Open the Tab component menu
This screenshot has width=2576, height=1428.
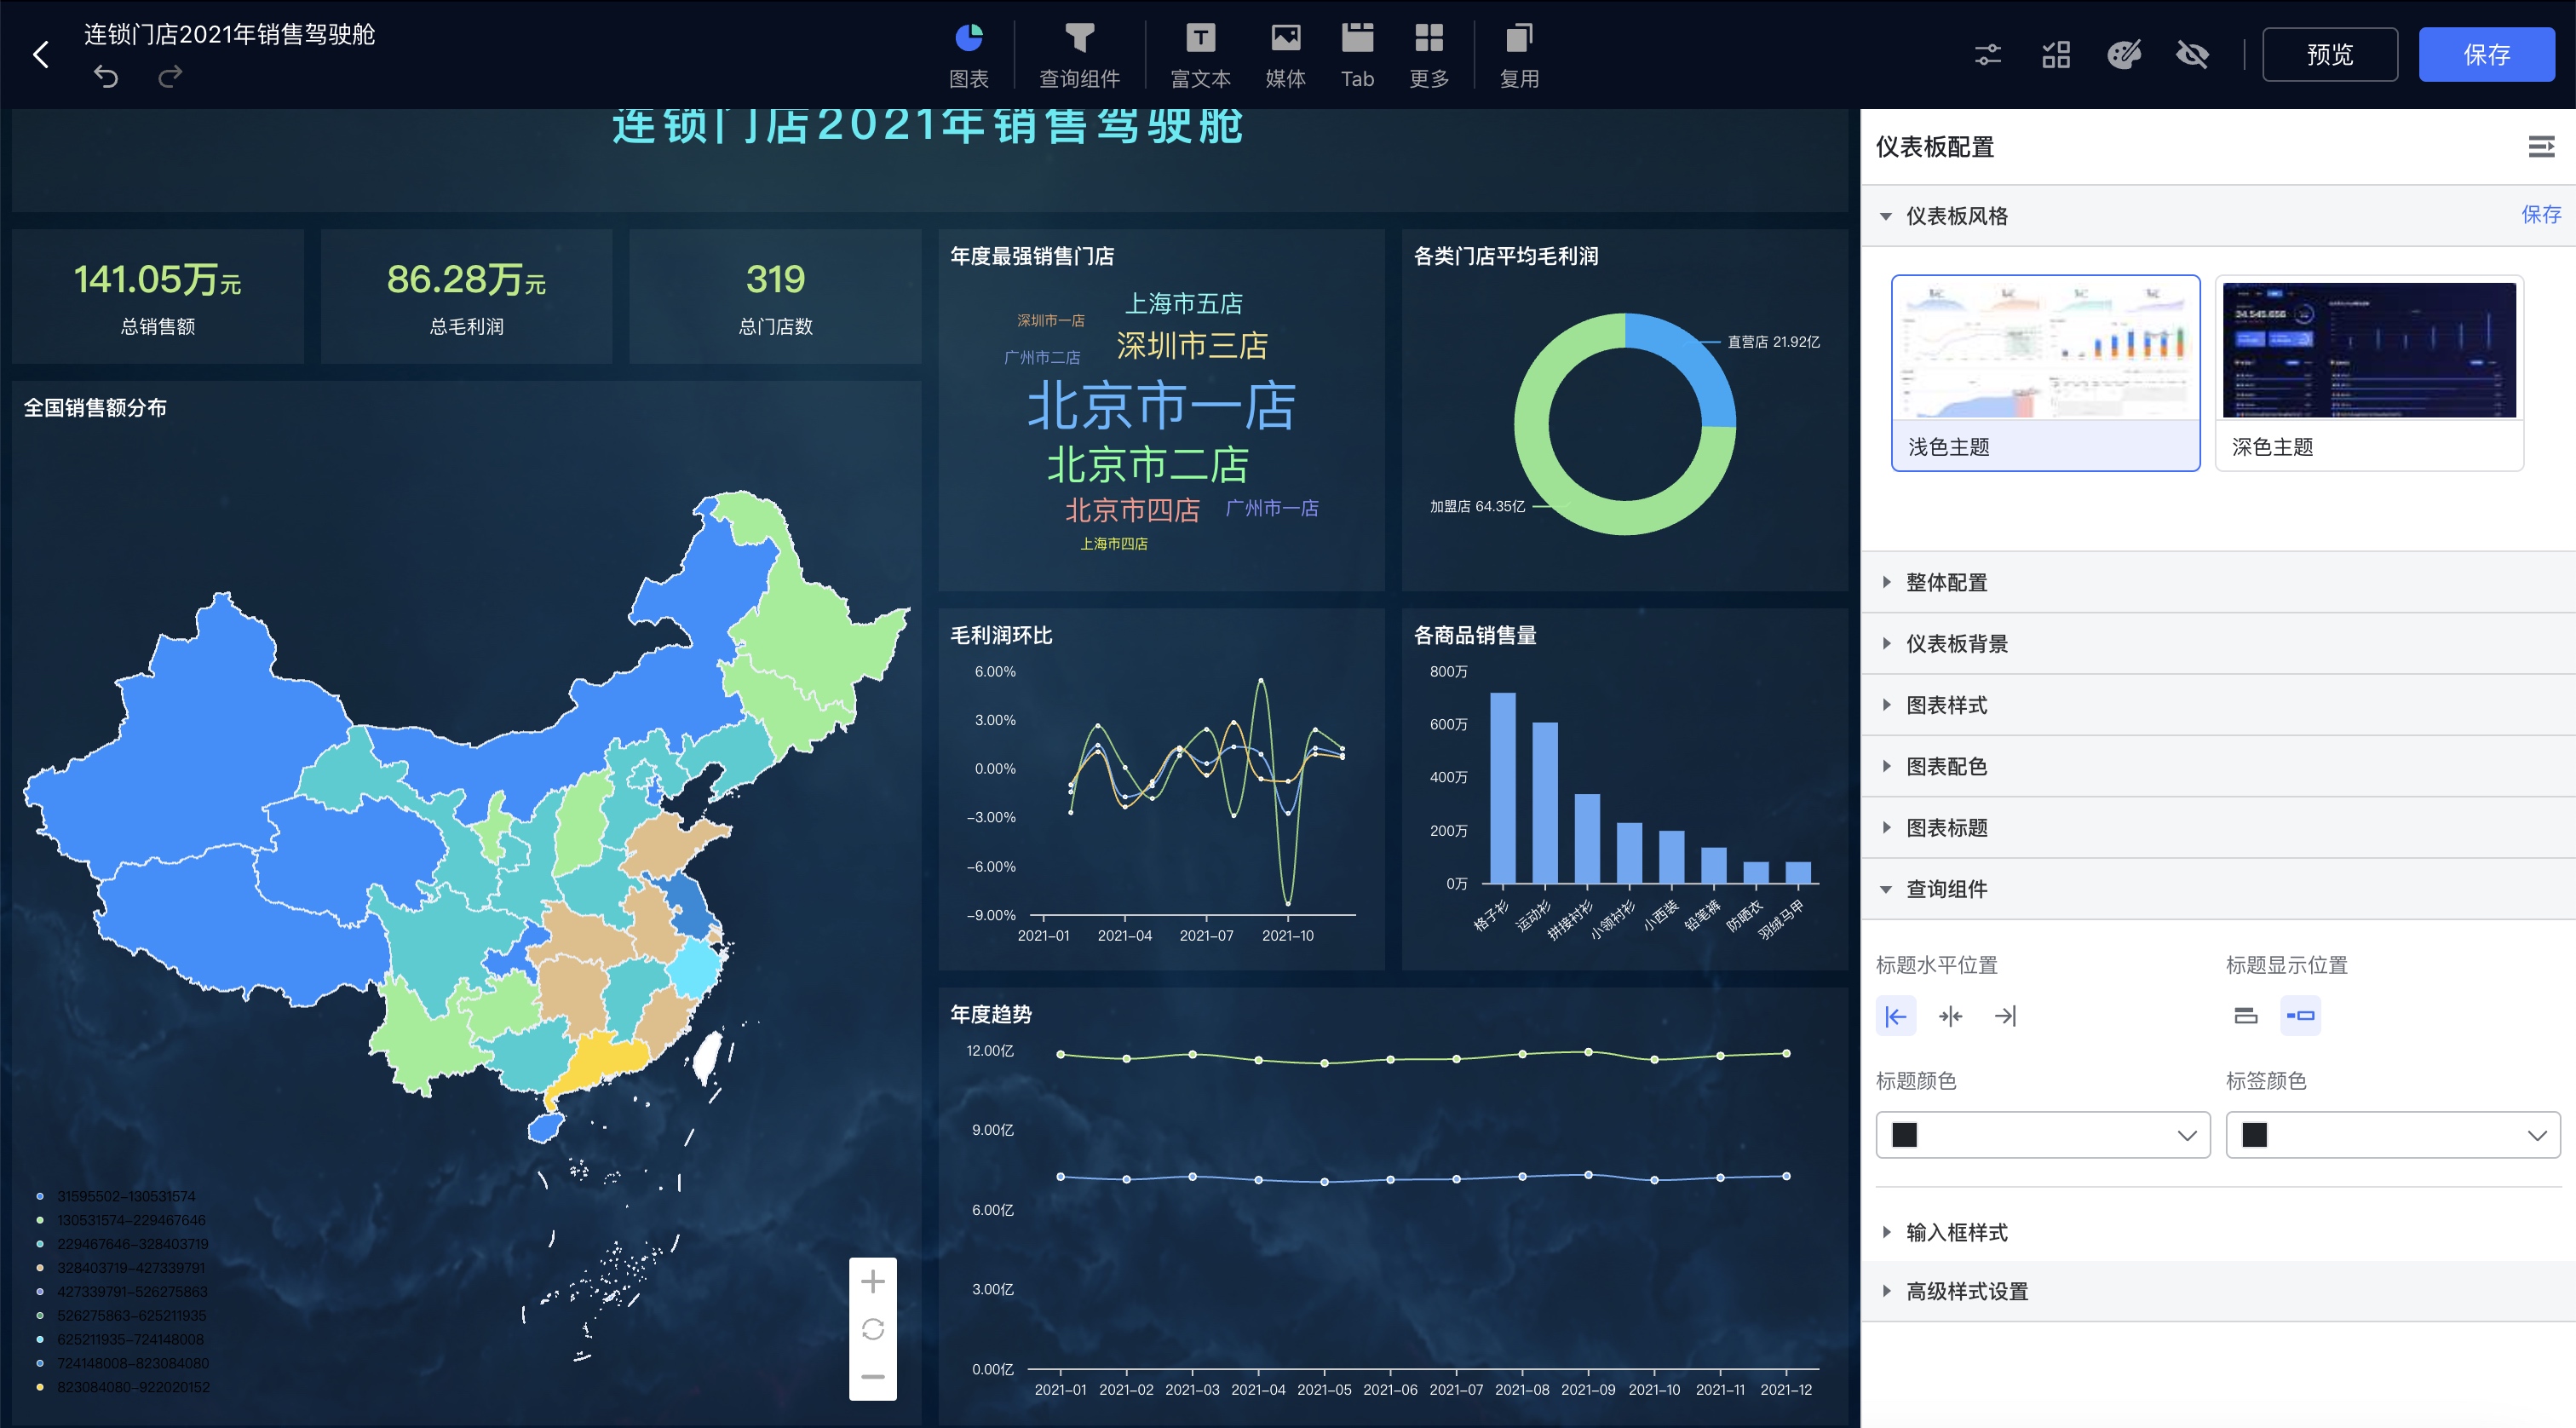click(x=1357, y=56)
